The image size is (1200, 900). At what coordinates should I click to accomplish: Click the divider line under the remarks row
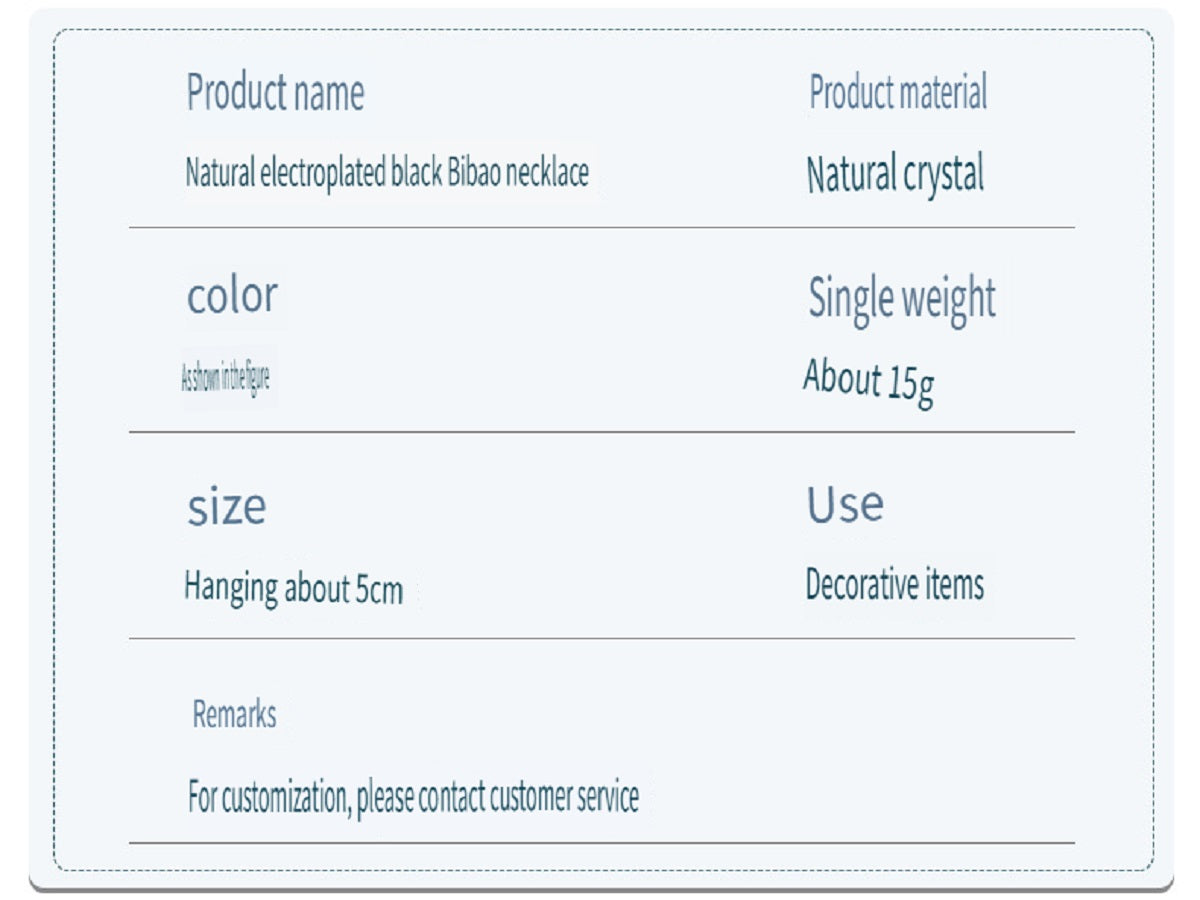click(x=600, y=843)
